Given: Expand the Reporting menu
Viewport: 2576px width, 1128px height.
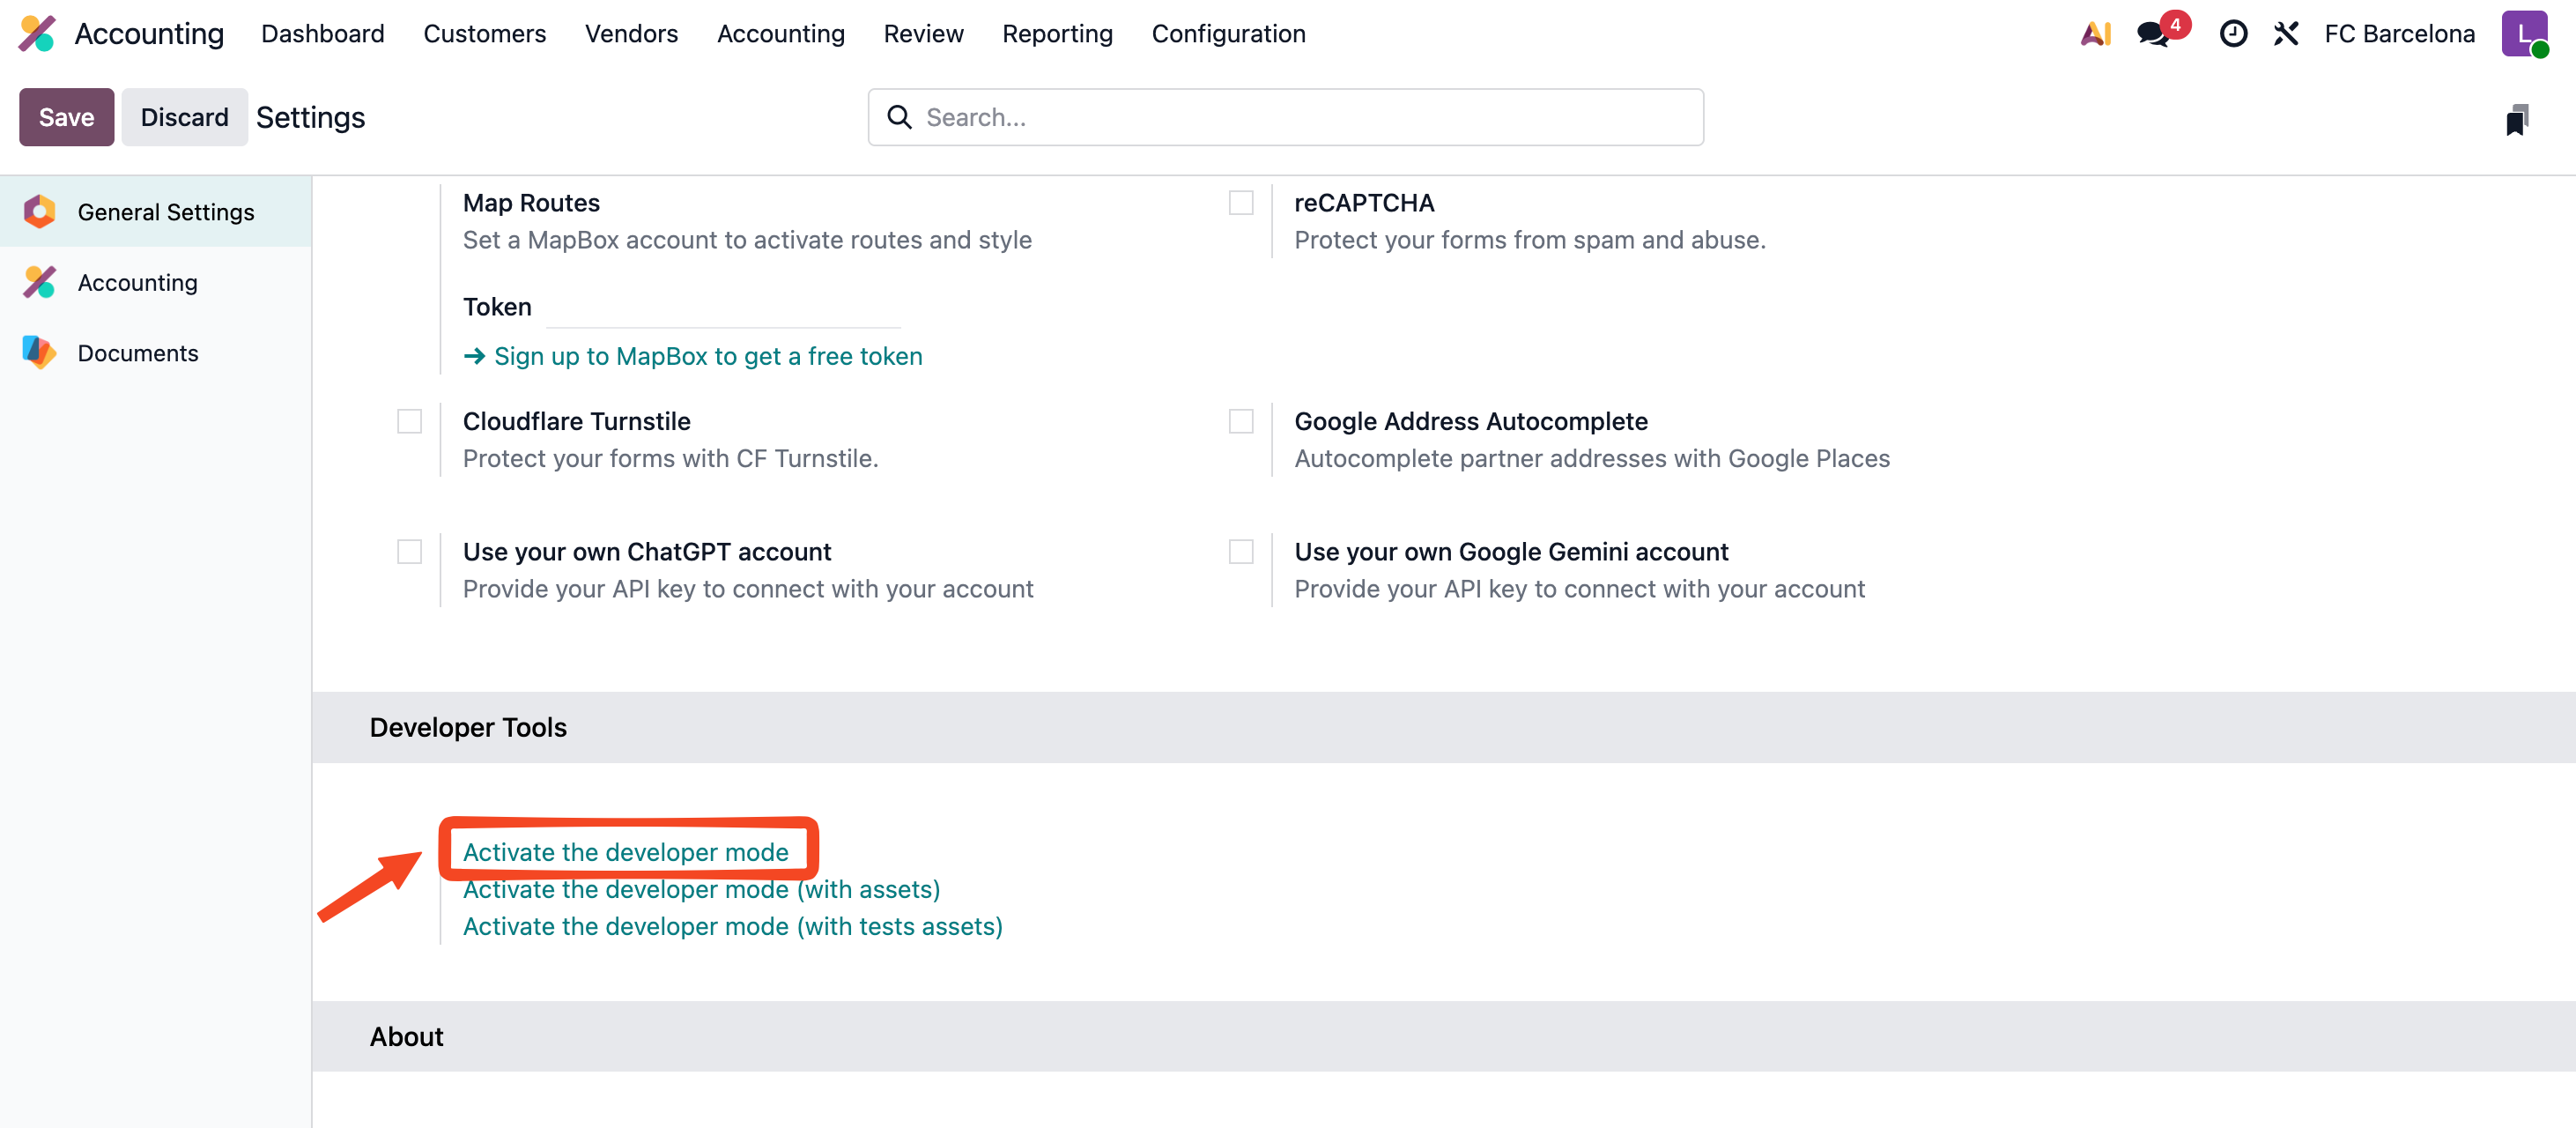Looking at the screenshot, I should click(x=1057, y=33).
